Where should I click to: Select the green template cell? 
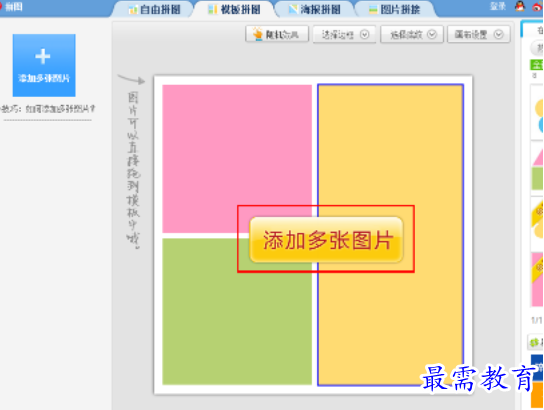tap(237, 311)
